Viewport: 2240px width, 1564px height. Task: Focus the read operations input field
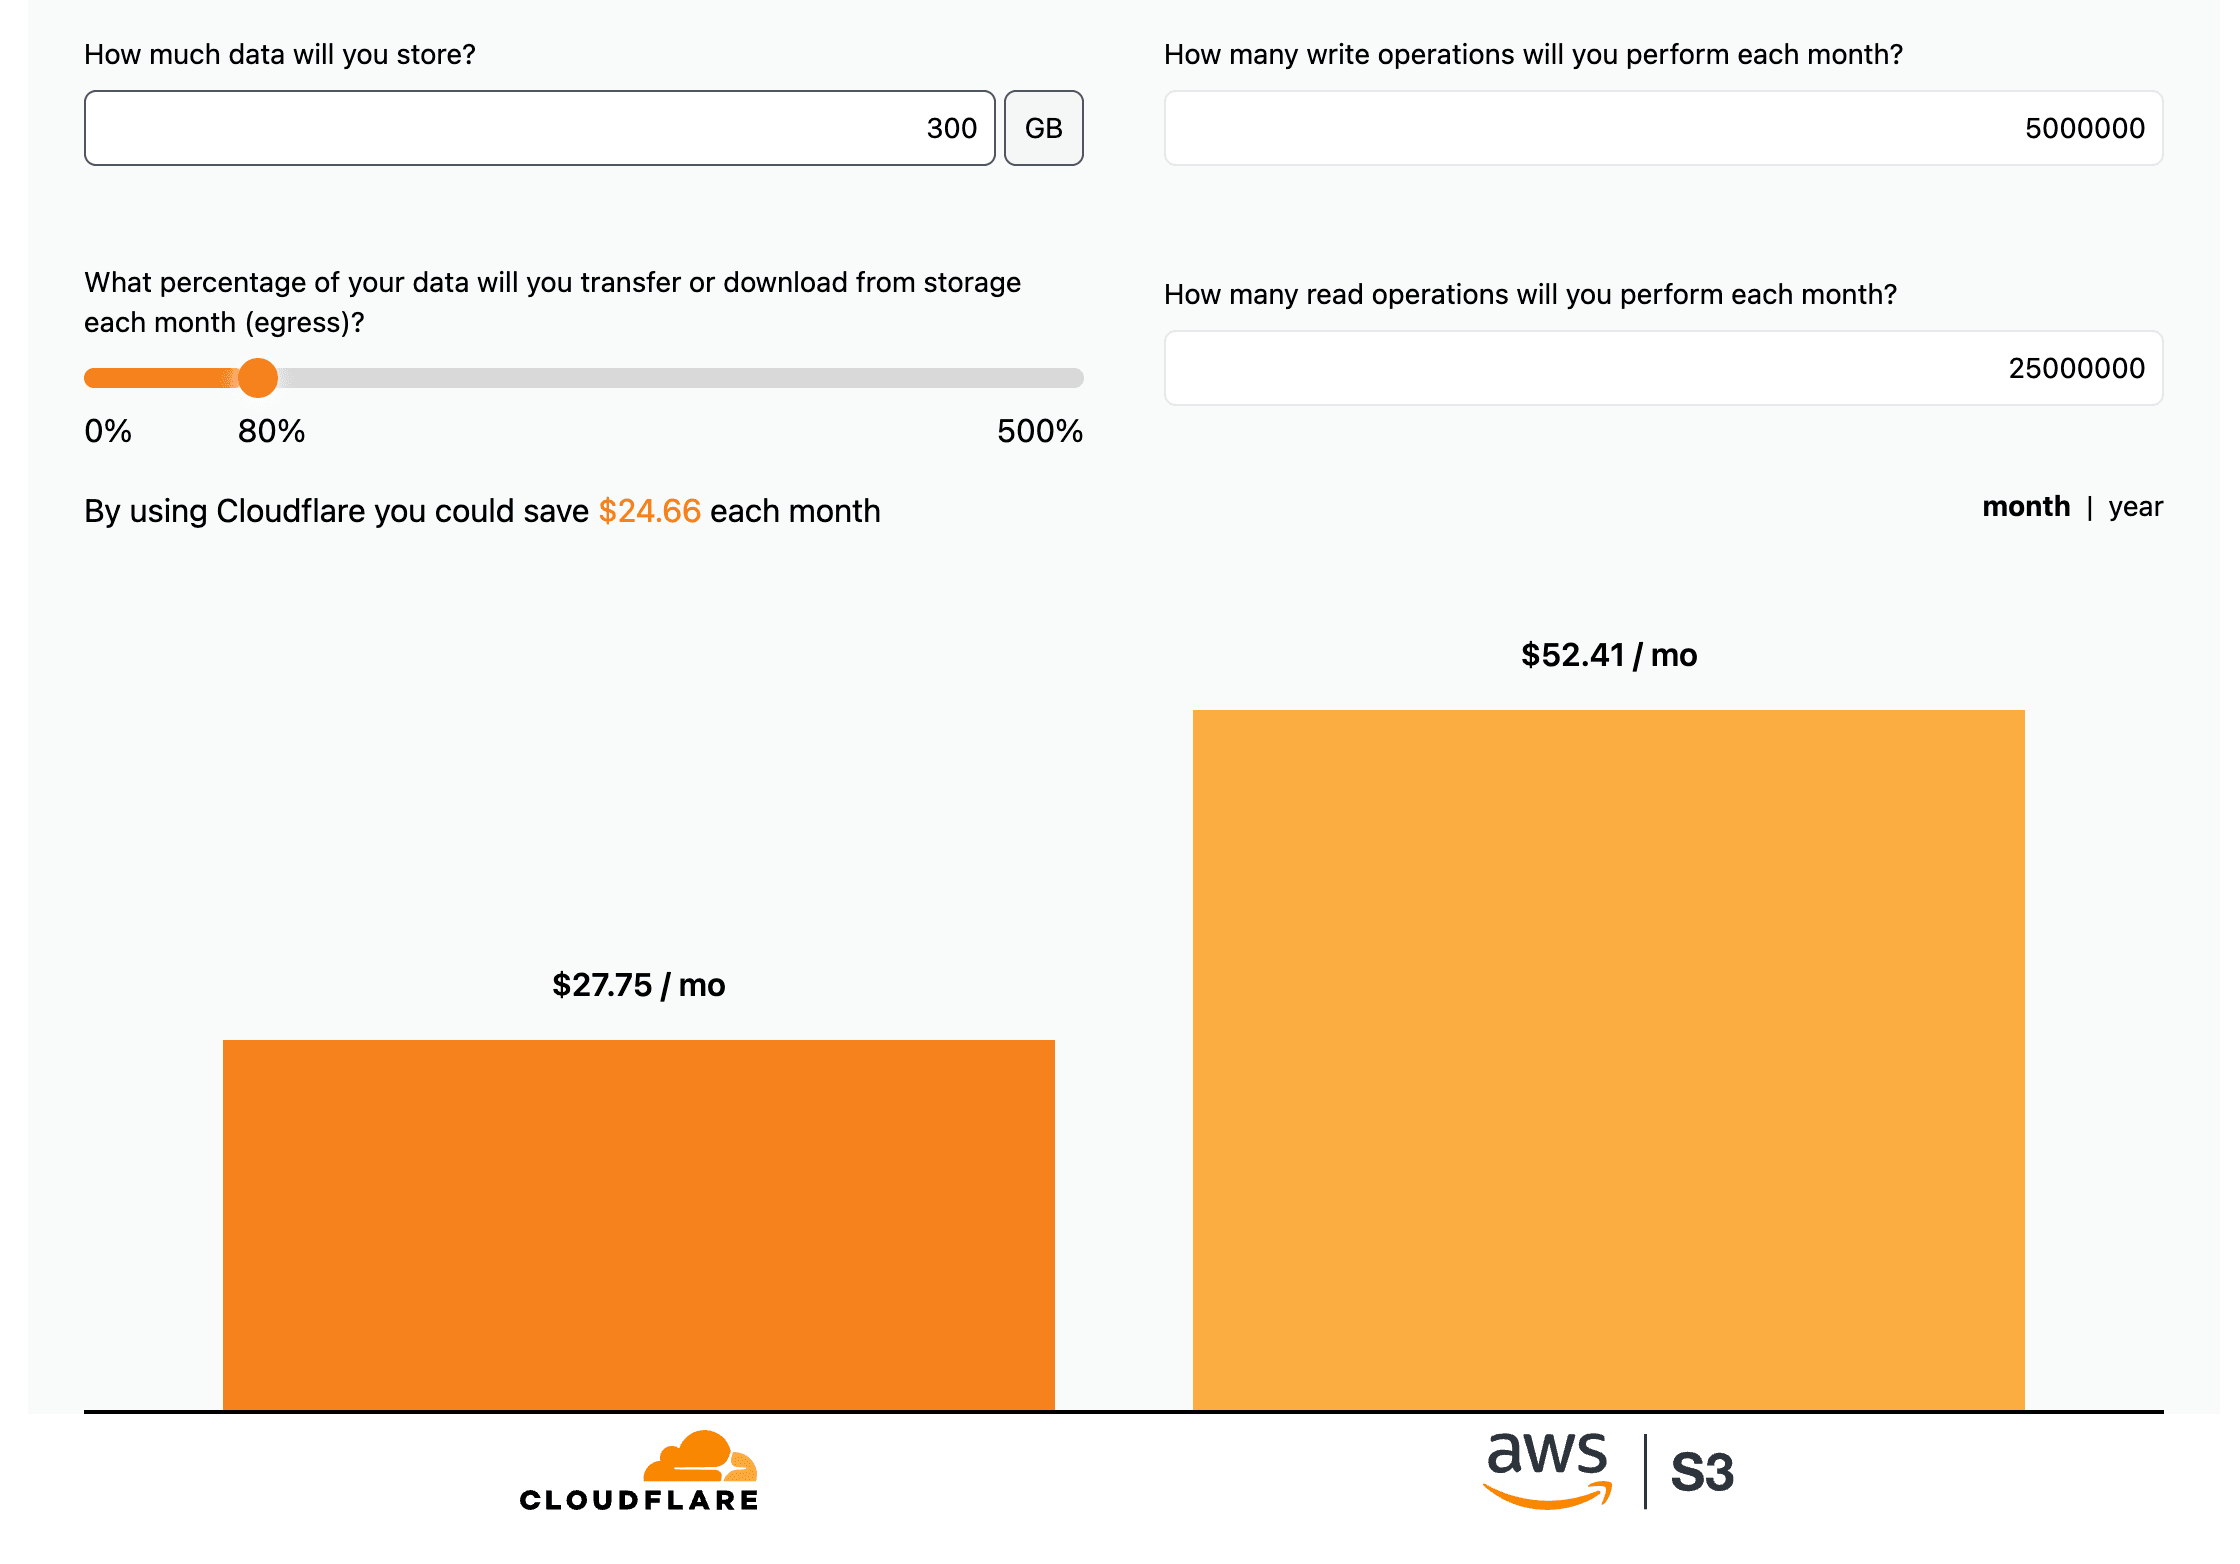(1663, 368)
